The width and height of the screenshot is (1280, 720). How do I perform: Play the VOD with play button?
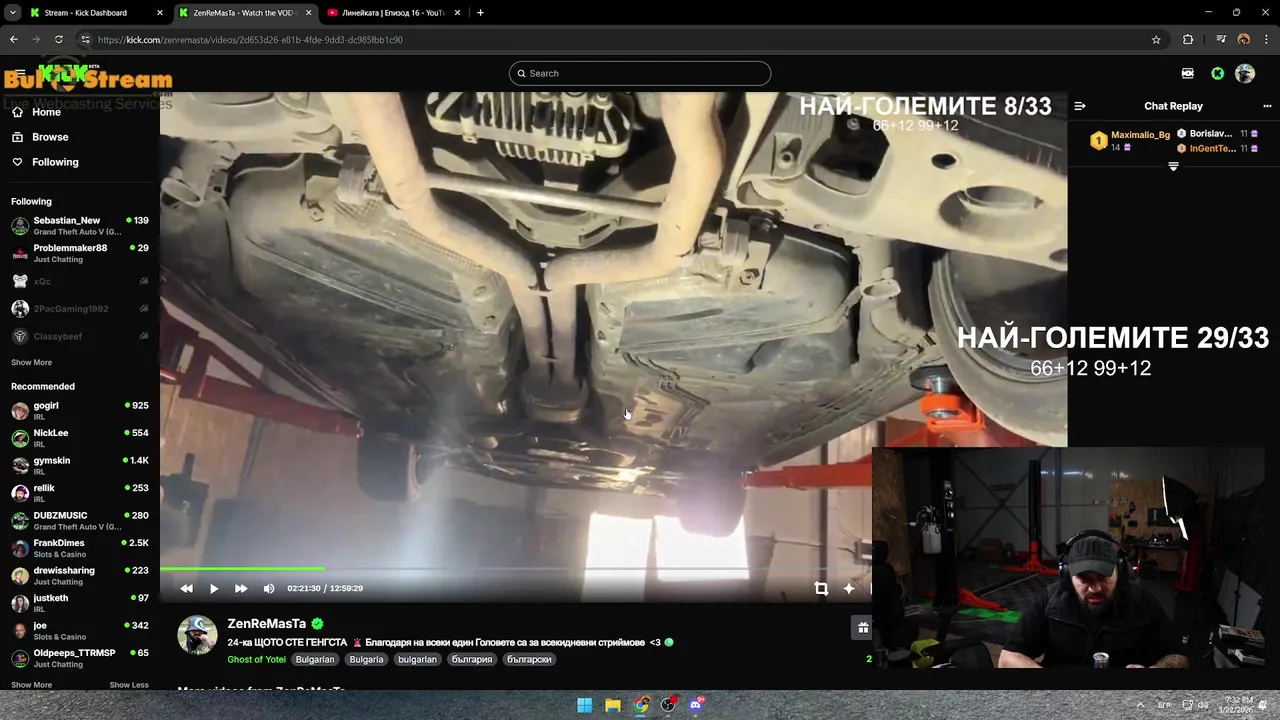tap(214, 589)
